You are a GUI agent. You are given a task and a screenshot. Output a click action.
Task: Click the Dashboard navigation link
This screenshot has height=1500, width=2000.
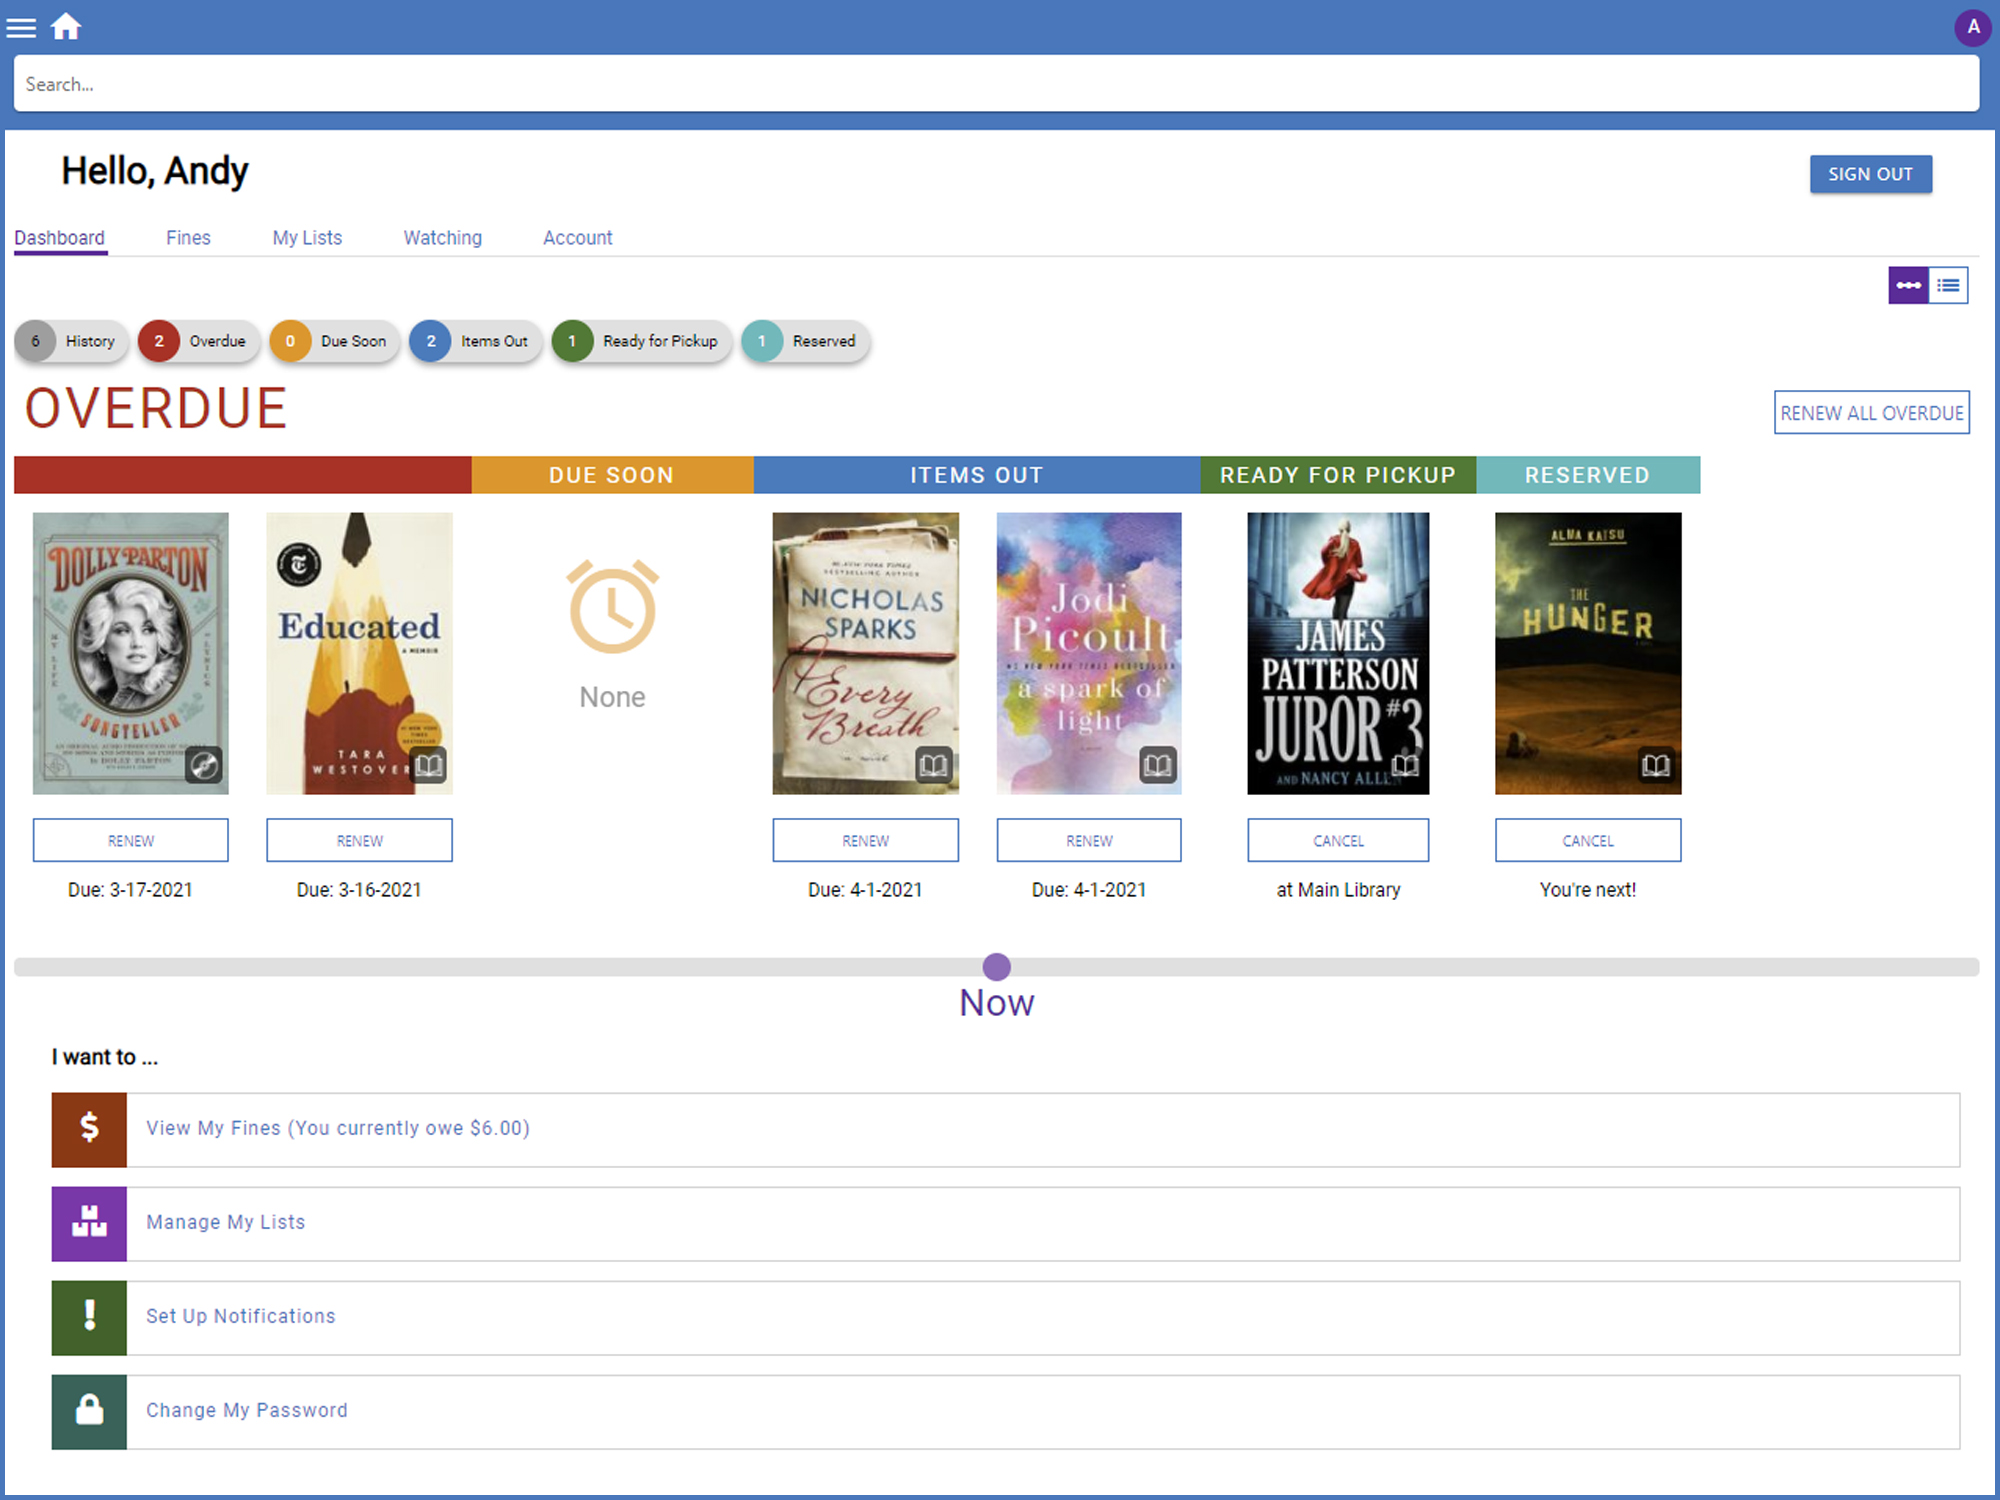point(58,238)
